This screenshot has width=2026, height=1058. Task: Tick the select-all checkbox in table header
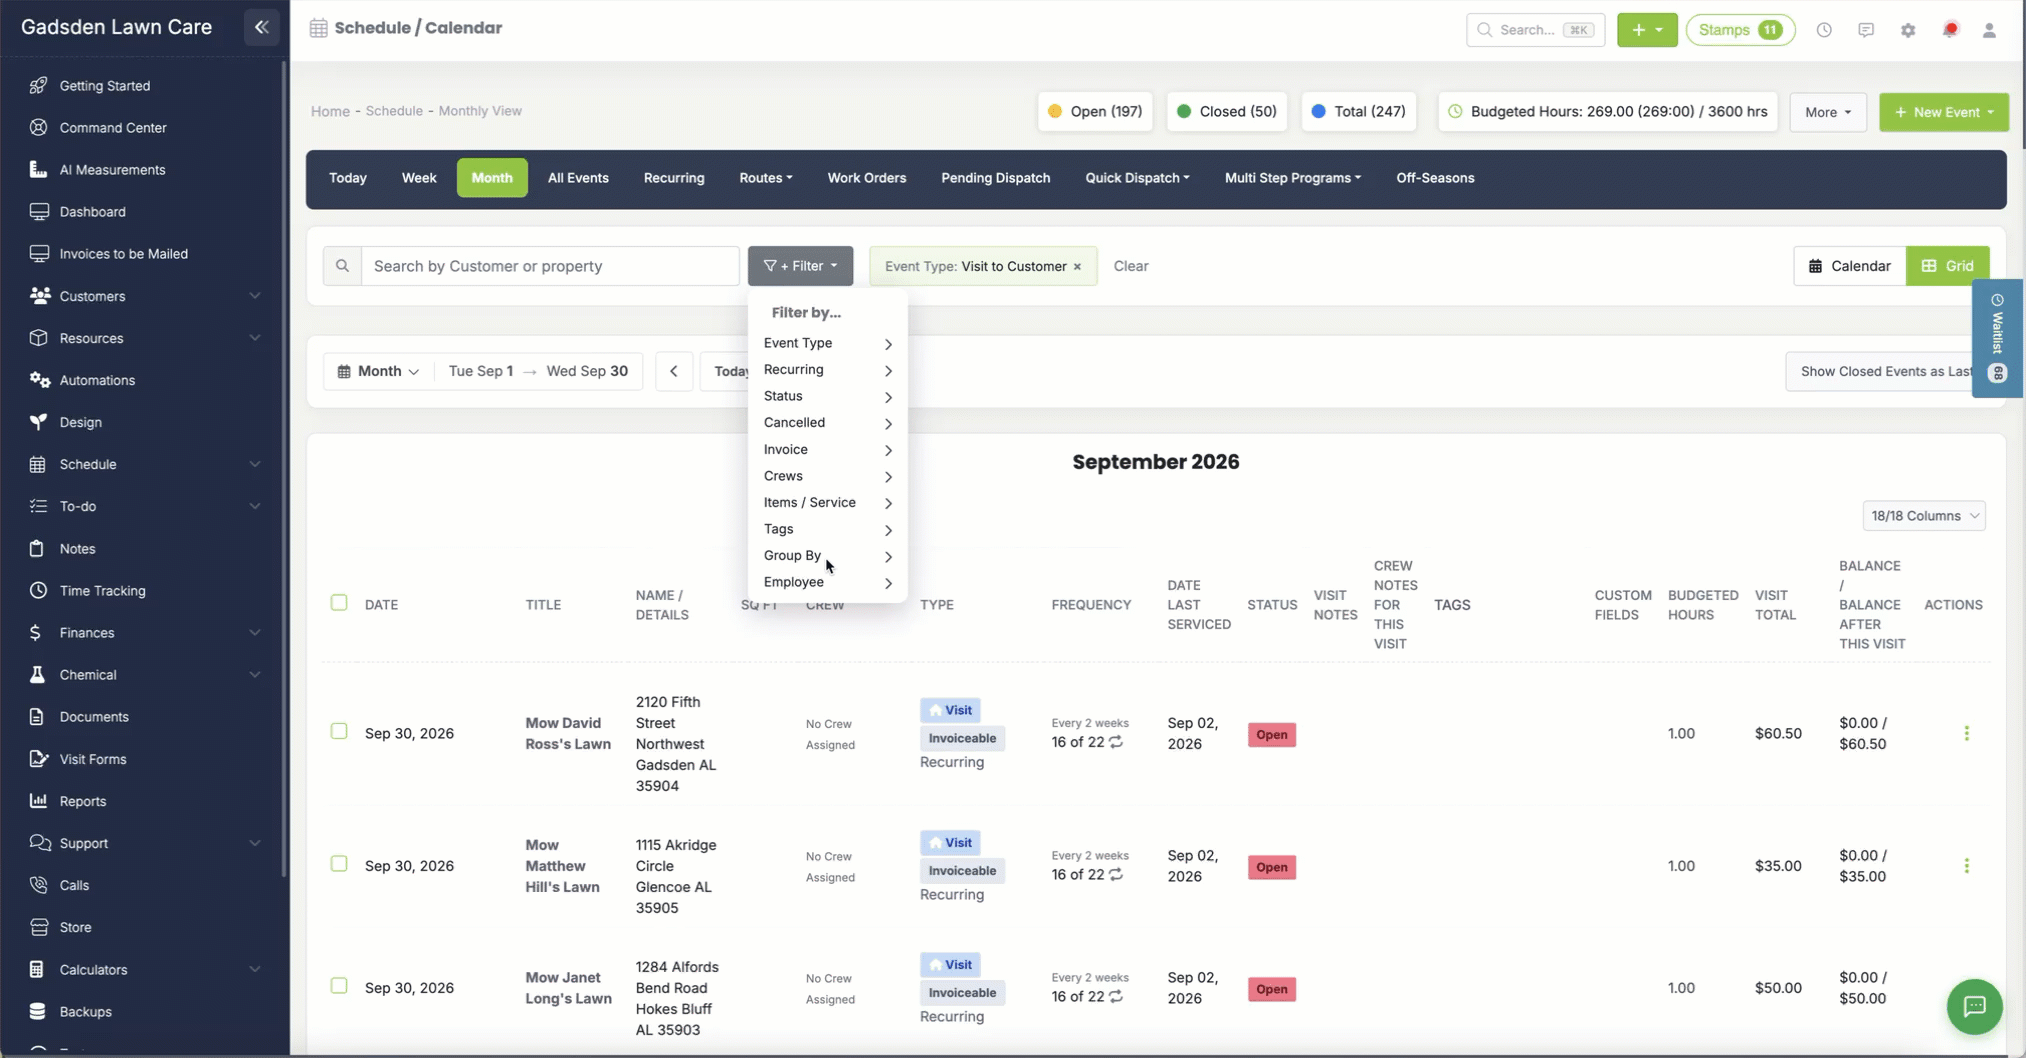(x=339, y=603)
